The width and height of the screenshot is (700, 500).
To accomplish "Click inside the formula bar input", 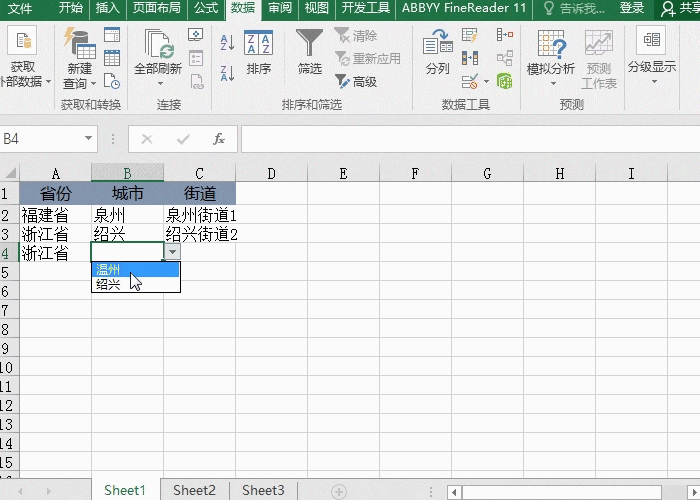I will [x=460, y=139].
